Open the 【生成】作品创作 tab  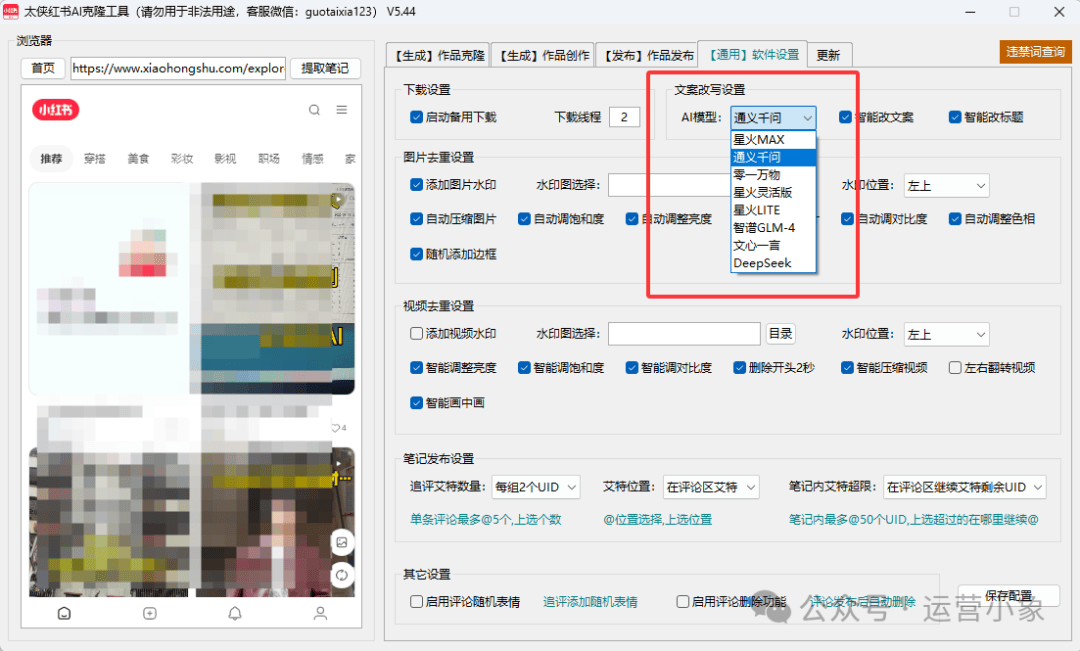(x=544, y=55)
